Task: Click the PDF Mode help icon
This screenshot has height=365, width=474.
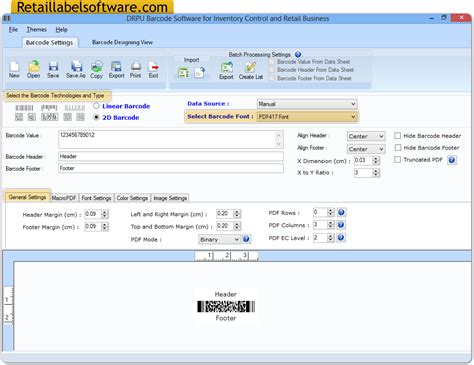Action: pos(246,239)
